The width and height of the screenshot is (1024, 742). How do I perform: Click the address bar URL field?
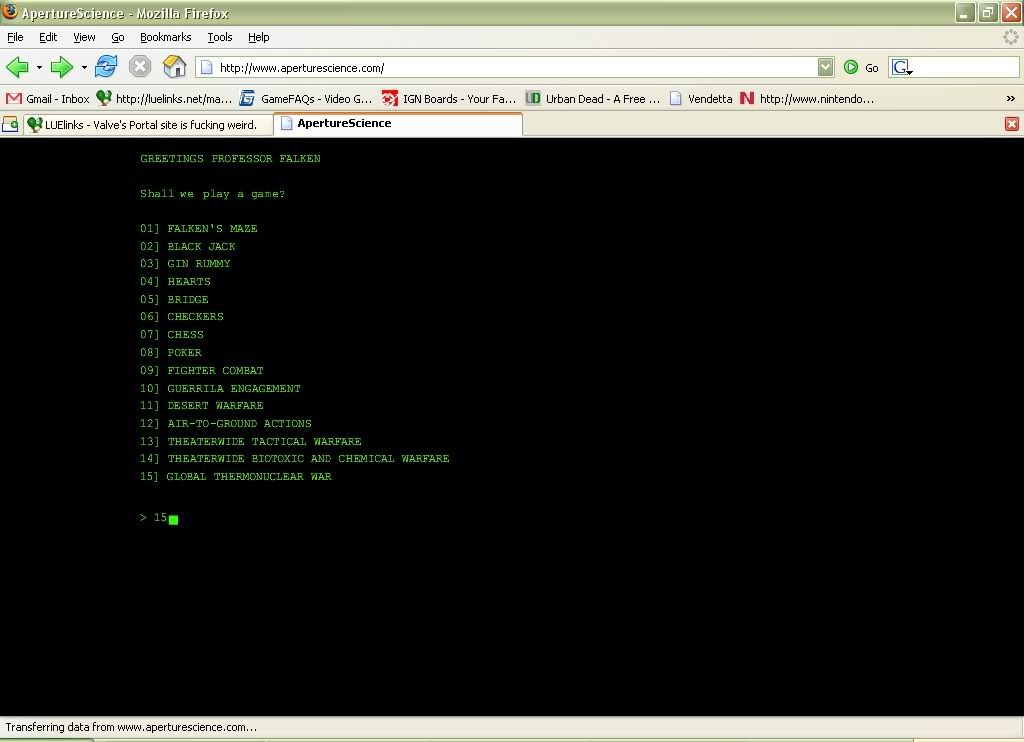515,67
